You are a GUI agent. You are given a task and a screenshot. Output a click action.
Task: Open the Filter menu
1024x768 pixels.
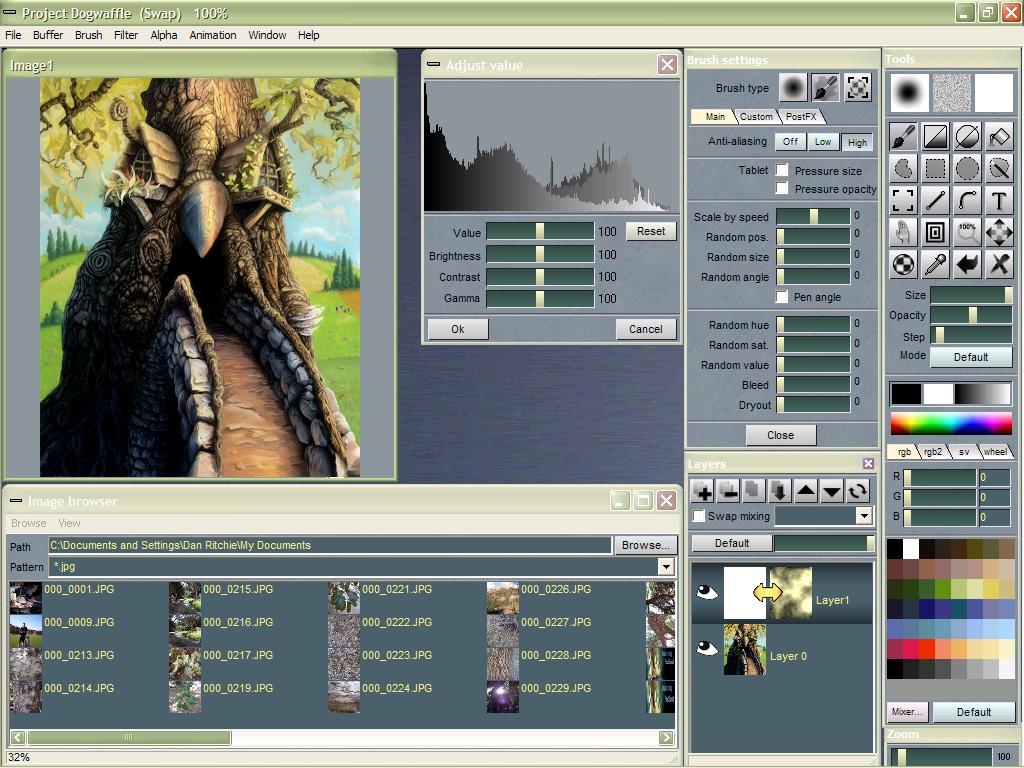pos(126,35)
